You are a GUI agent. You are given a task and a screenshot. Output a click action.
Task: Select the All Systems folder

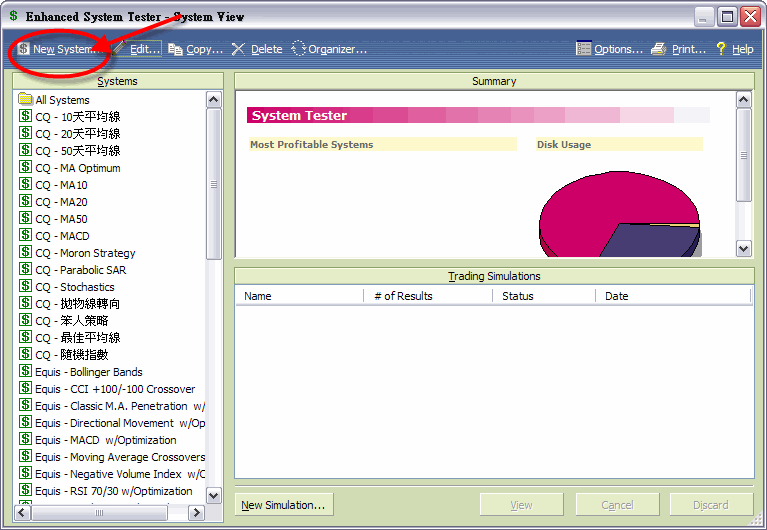(54, 100)
